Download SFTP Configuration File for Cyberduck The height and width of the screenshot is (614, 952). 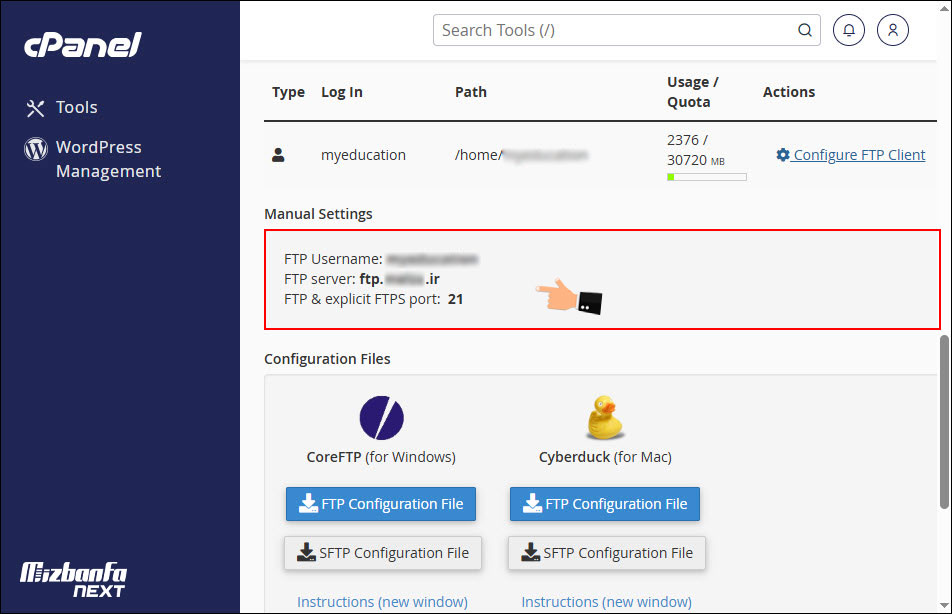(605, 553)
